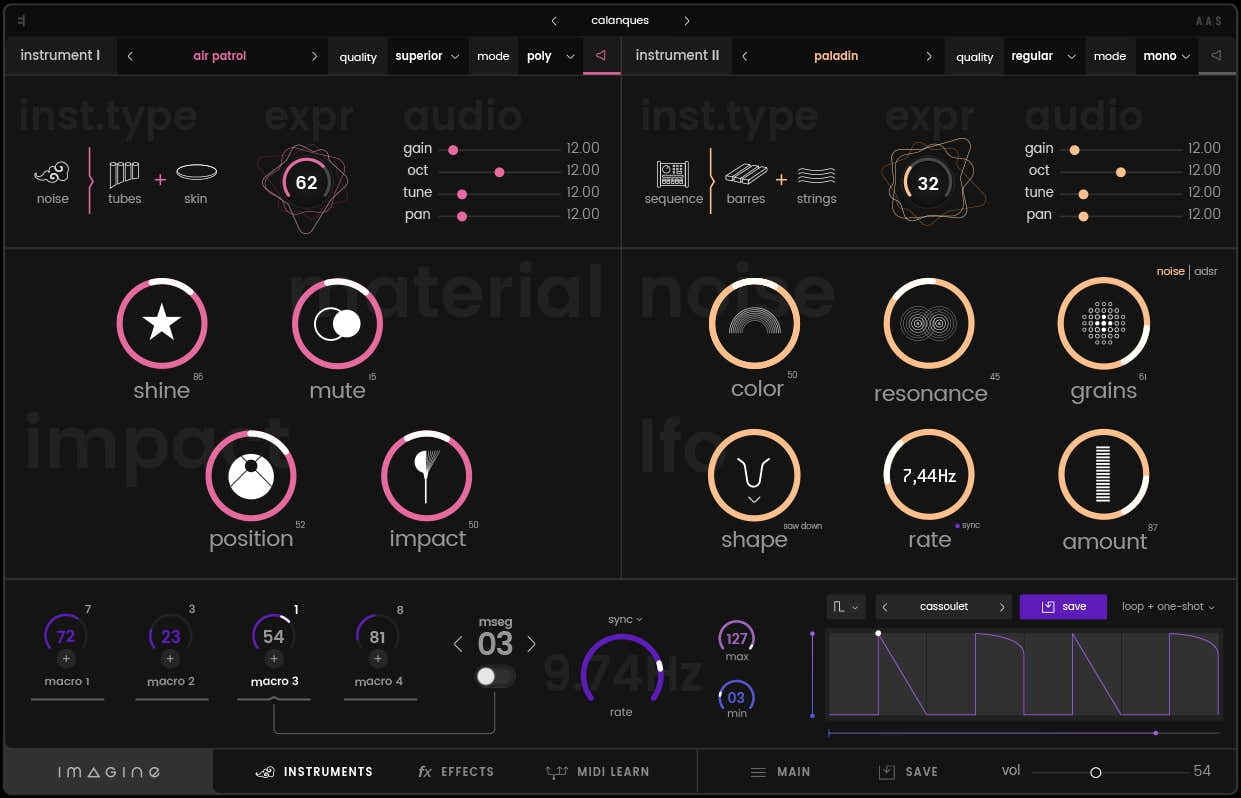The width and height of the screenshot is (1241, 798).
Task: Toggle the LFO rate sync option
Action: [967, 525]
